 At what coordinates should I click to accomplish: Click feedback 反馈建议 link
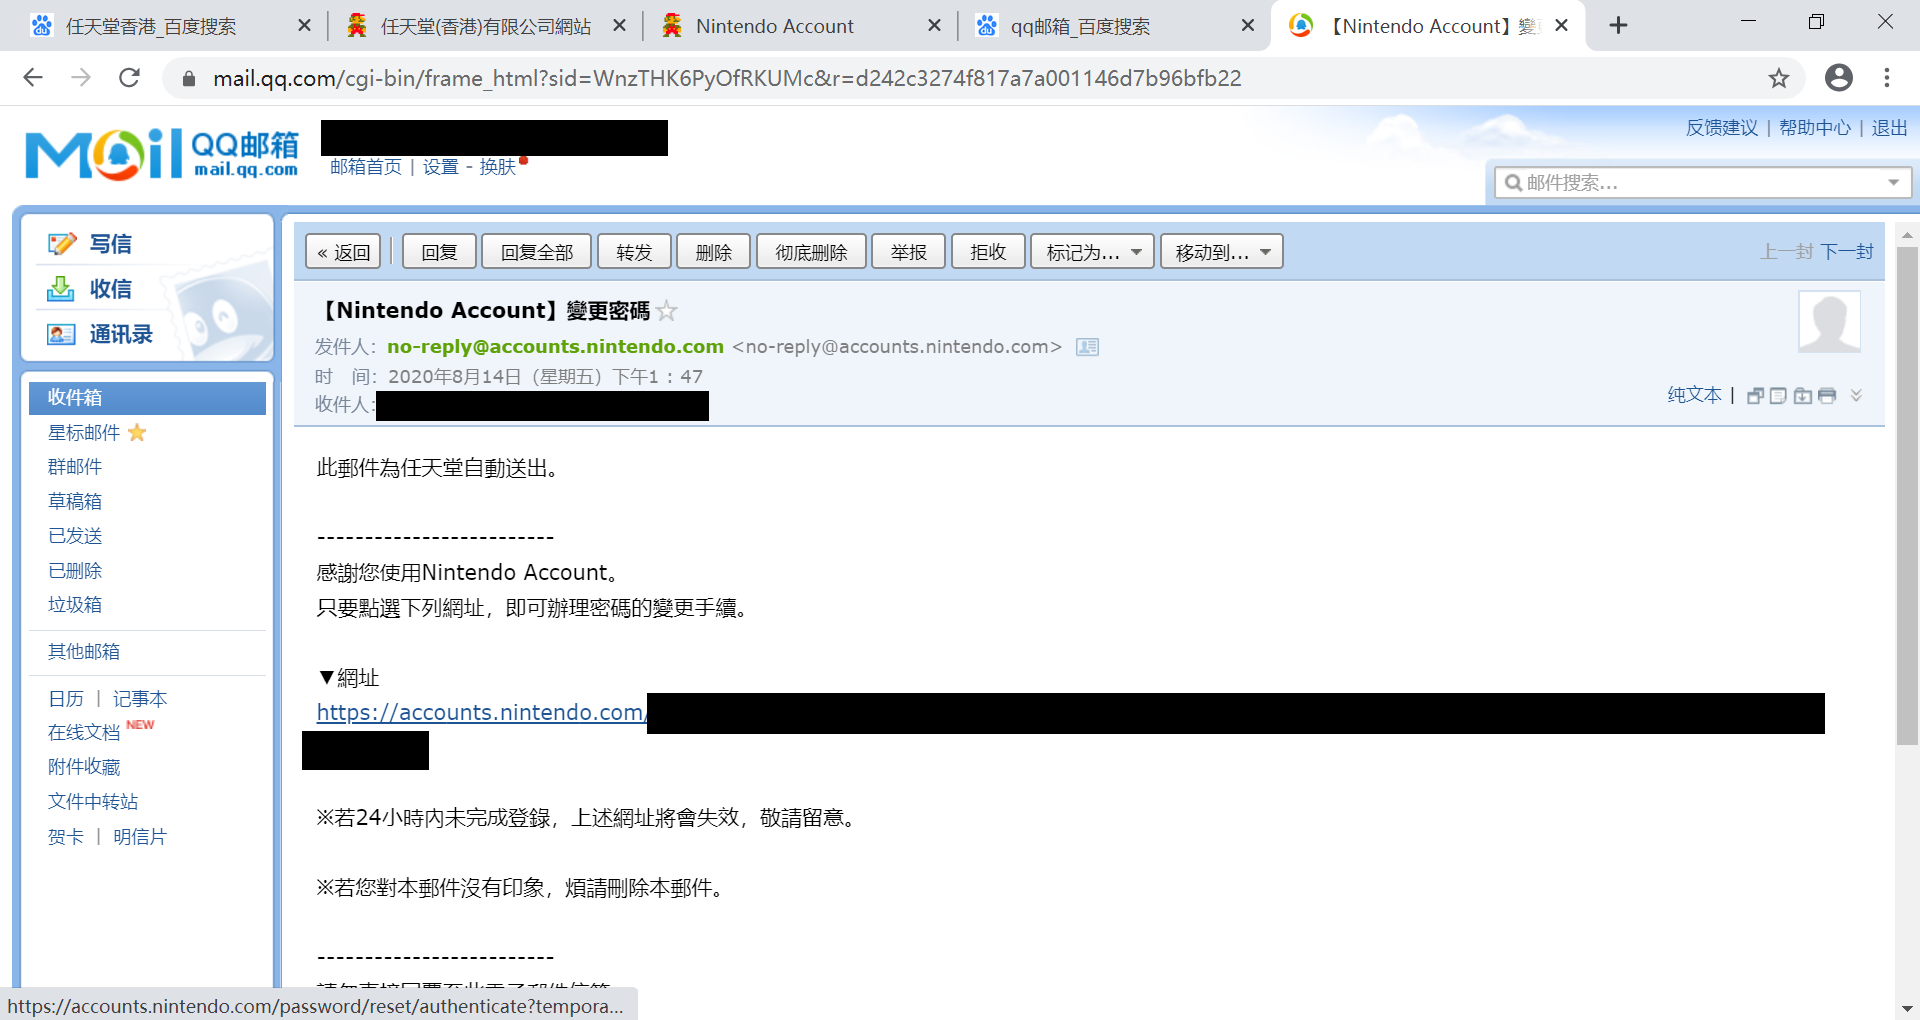(x=1722, y=128)
